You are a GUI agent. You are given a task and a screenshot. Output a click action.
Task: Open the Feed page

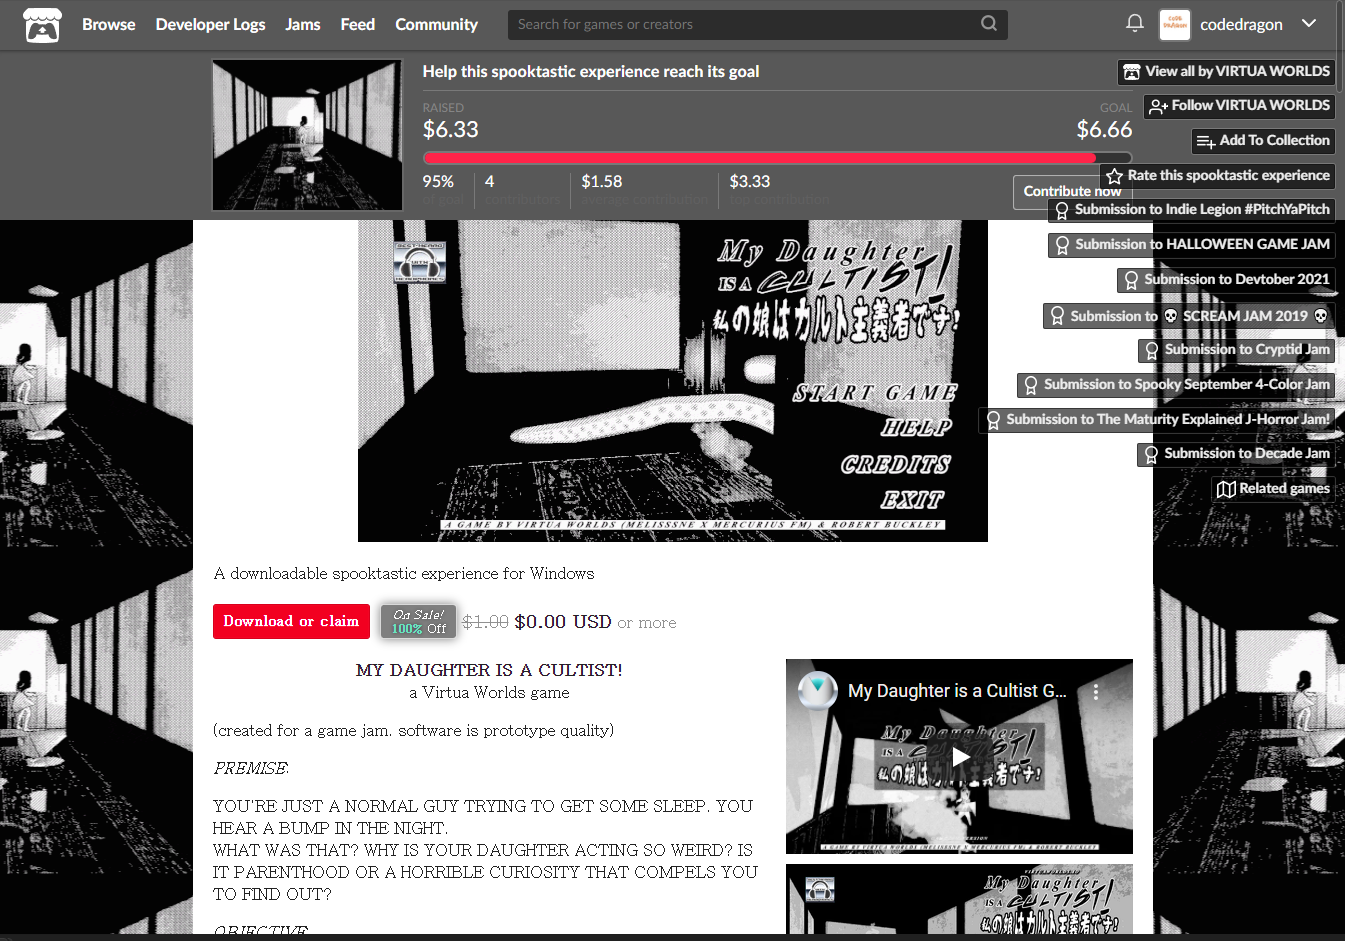(357, 25)
